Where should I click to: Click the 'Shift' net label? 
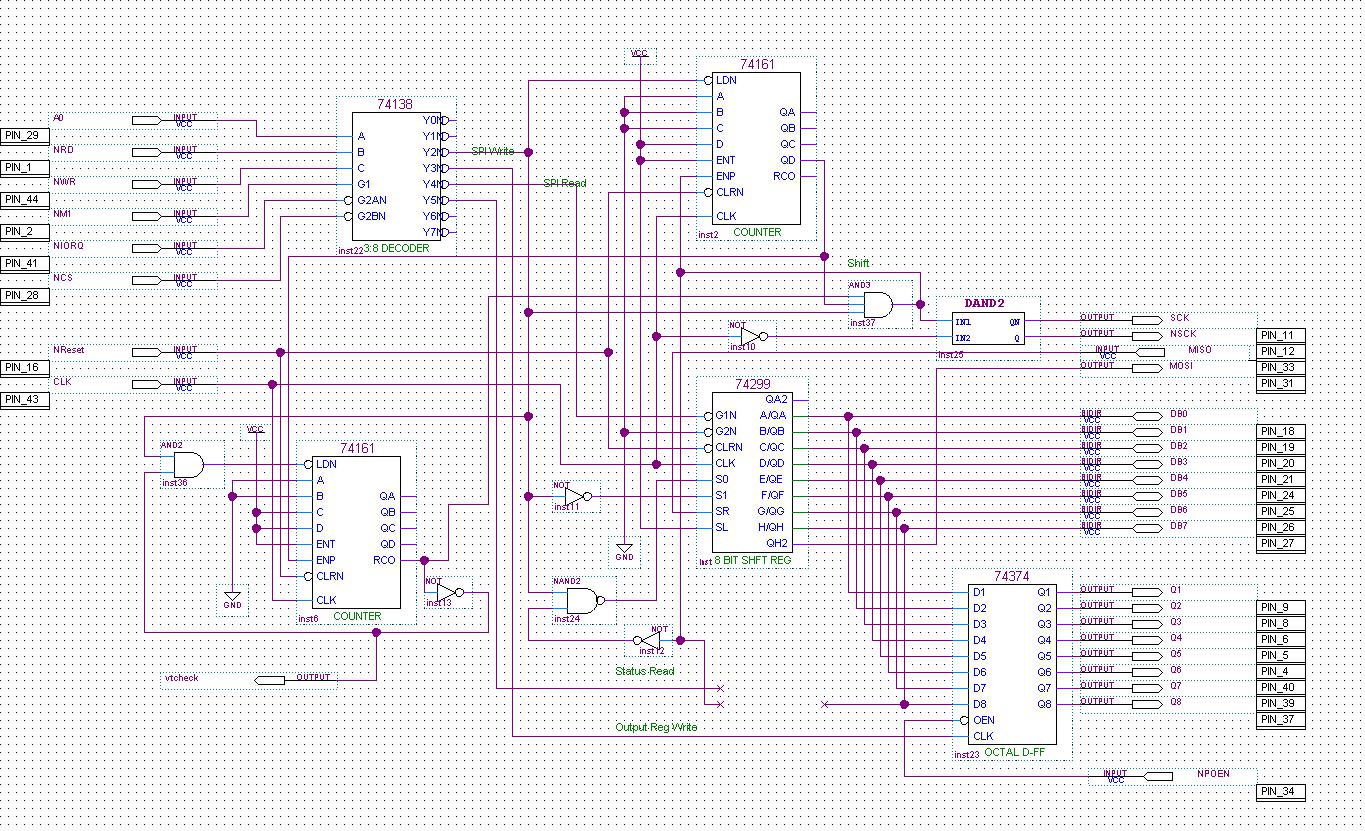(x=858, y=263)
